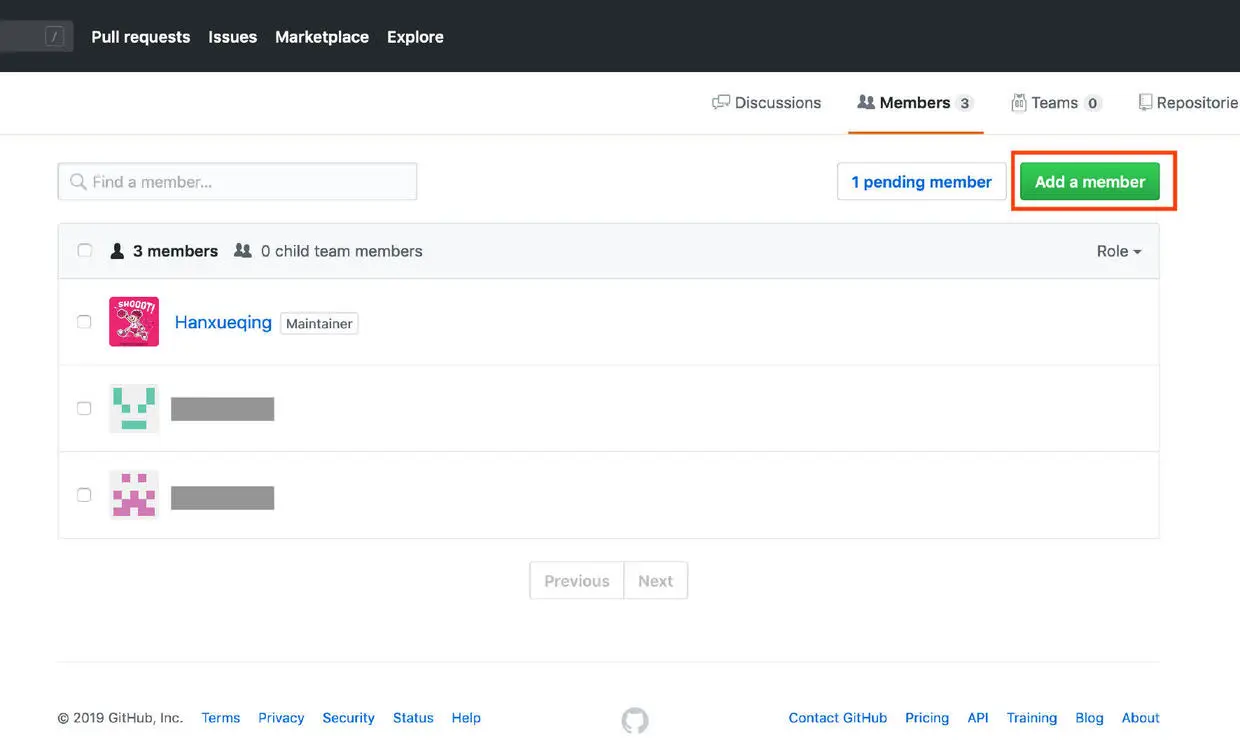Image resolution: width=1240 pixels, height=756 pixels.
Task: Open the Privacy footer link
Action: 281,718
